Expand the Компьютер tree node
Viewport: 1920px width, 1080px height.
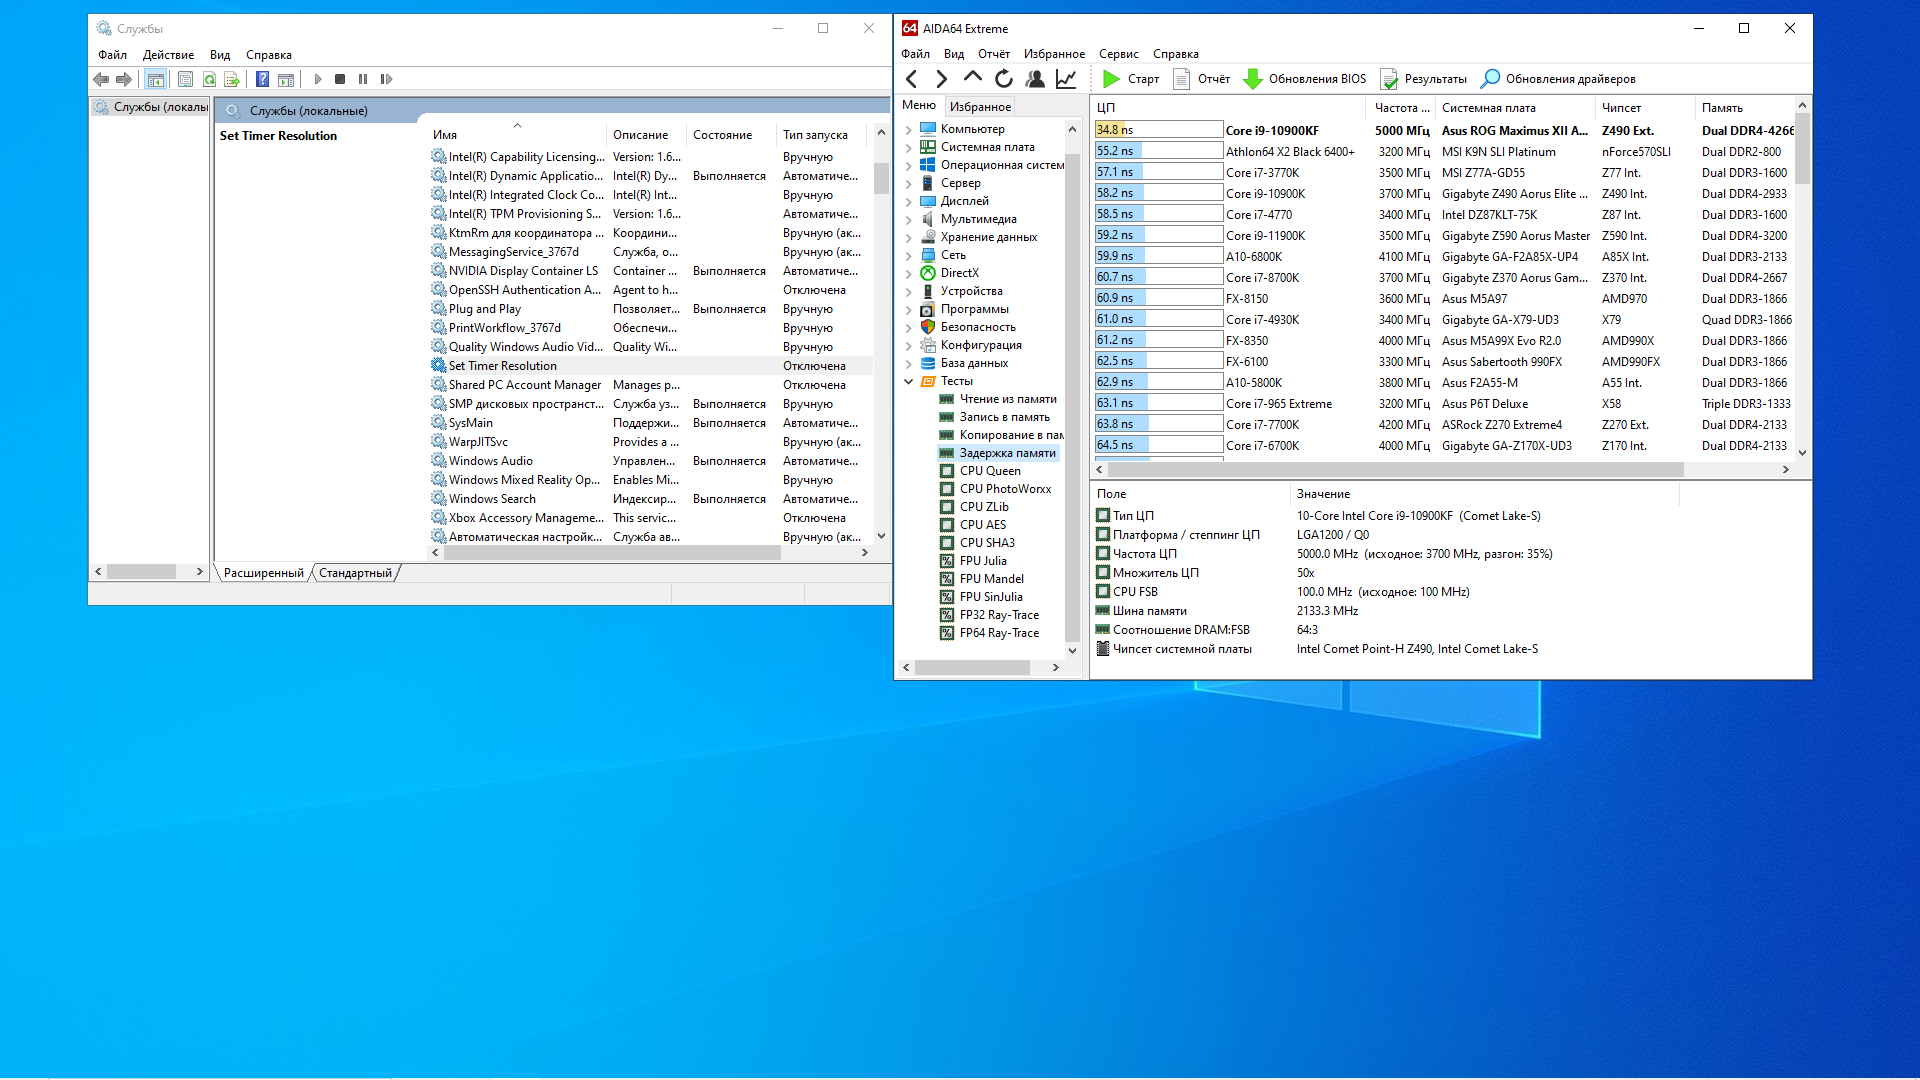point(908,129)
